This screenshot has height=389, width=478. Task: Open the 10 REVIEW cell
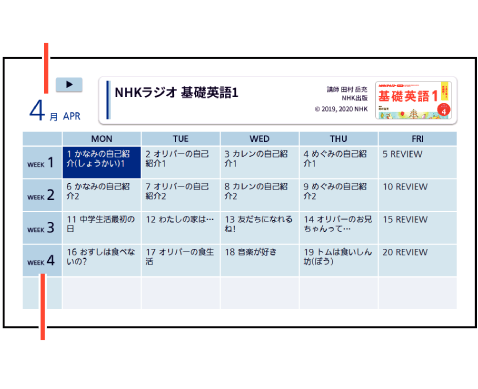pos(418,195)
